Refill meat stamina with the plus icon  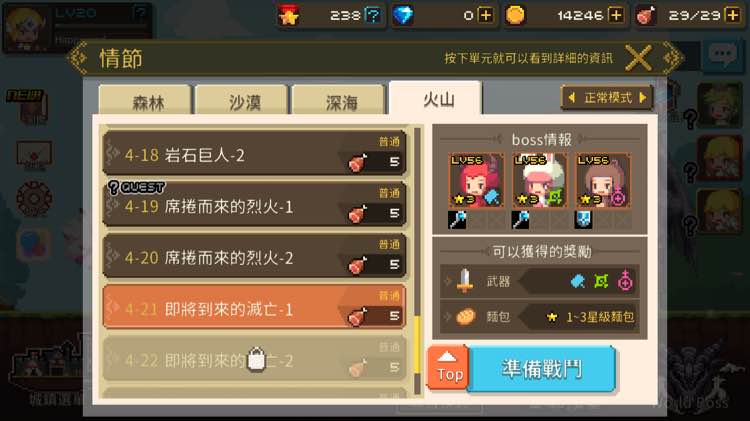pyautogui.click(x=732, y=15)
